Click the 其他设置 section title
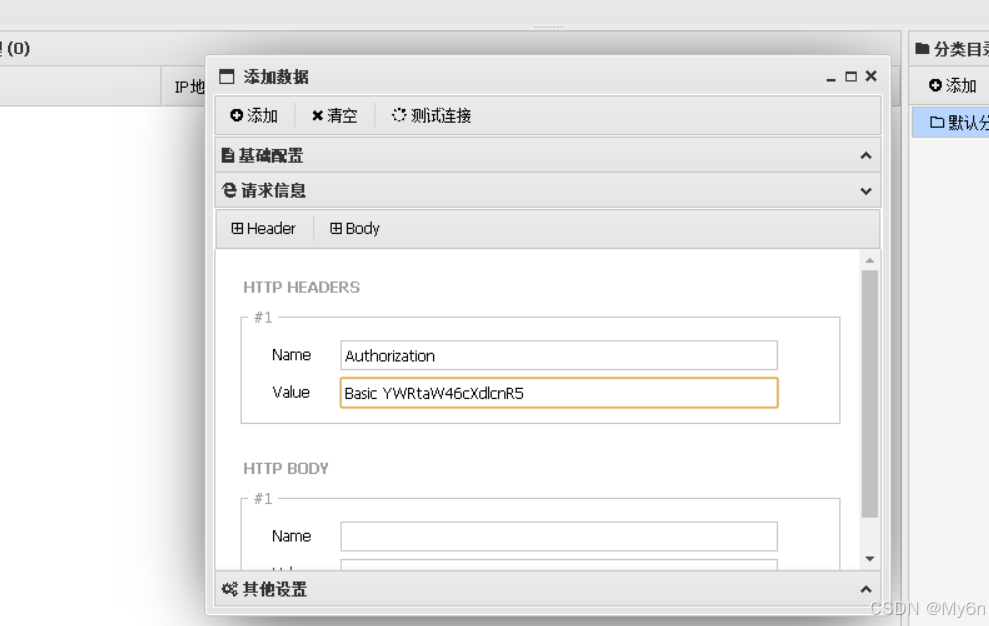Image resolution: width=989 pixels, height=626 pixels. tap(274, 589)
